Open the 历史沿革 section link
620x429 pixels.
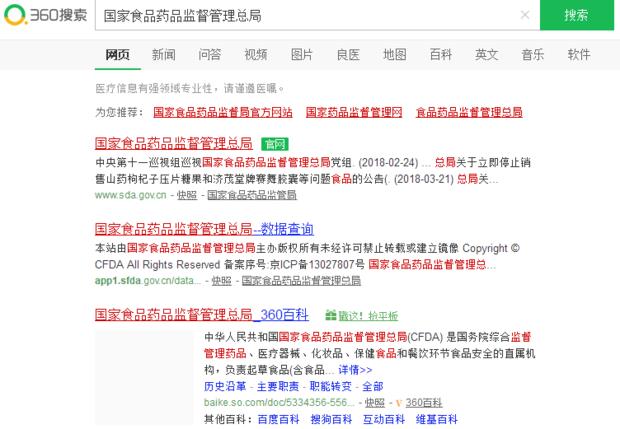(x=225, y=386)
